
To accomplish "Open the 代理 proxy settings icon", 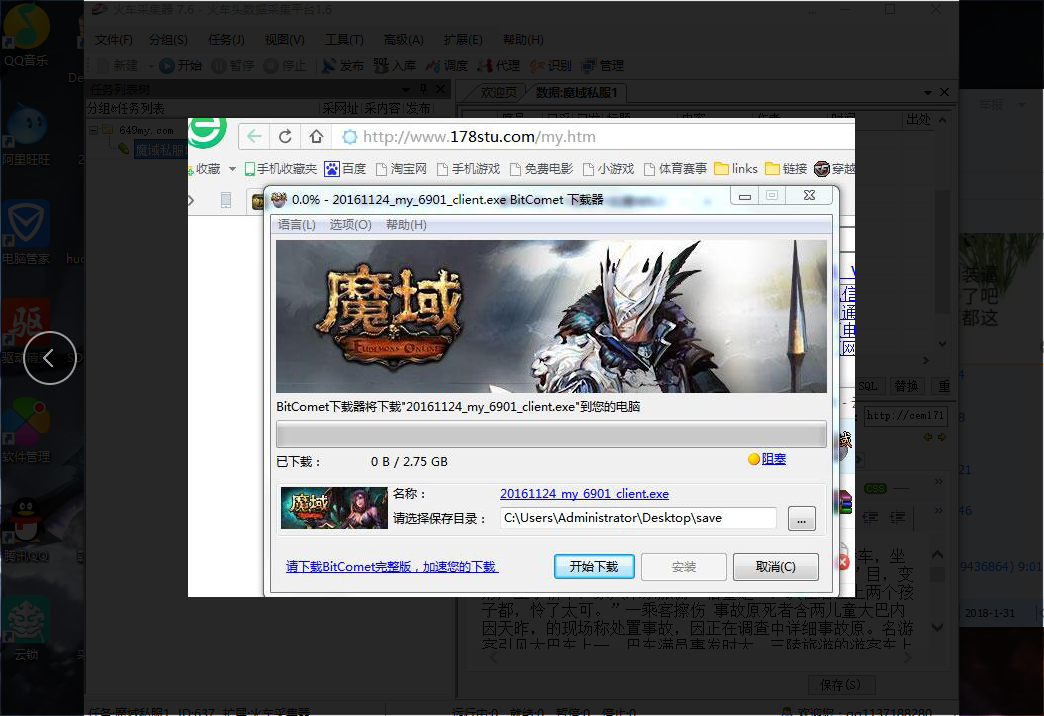I will [486, 66].
